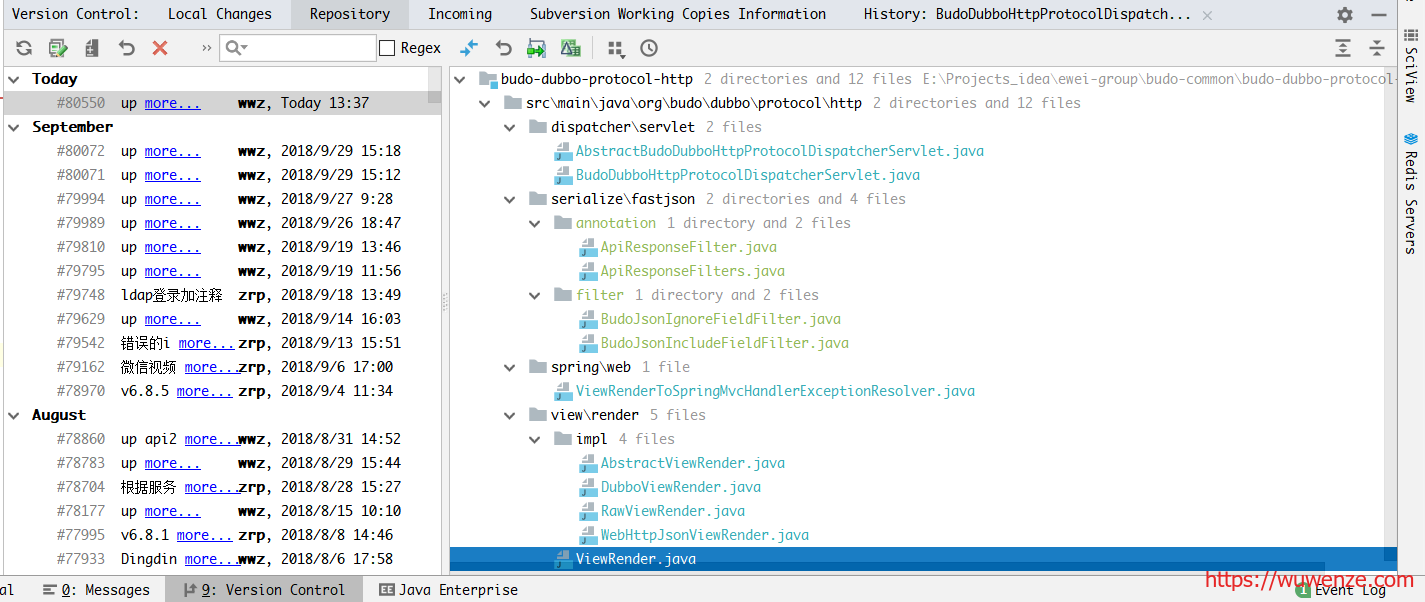Click more... link on revision #78970 v6.8.5
1425x602 pixels.
pos(206,391)
